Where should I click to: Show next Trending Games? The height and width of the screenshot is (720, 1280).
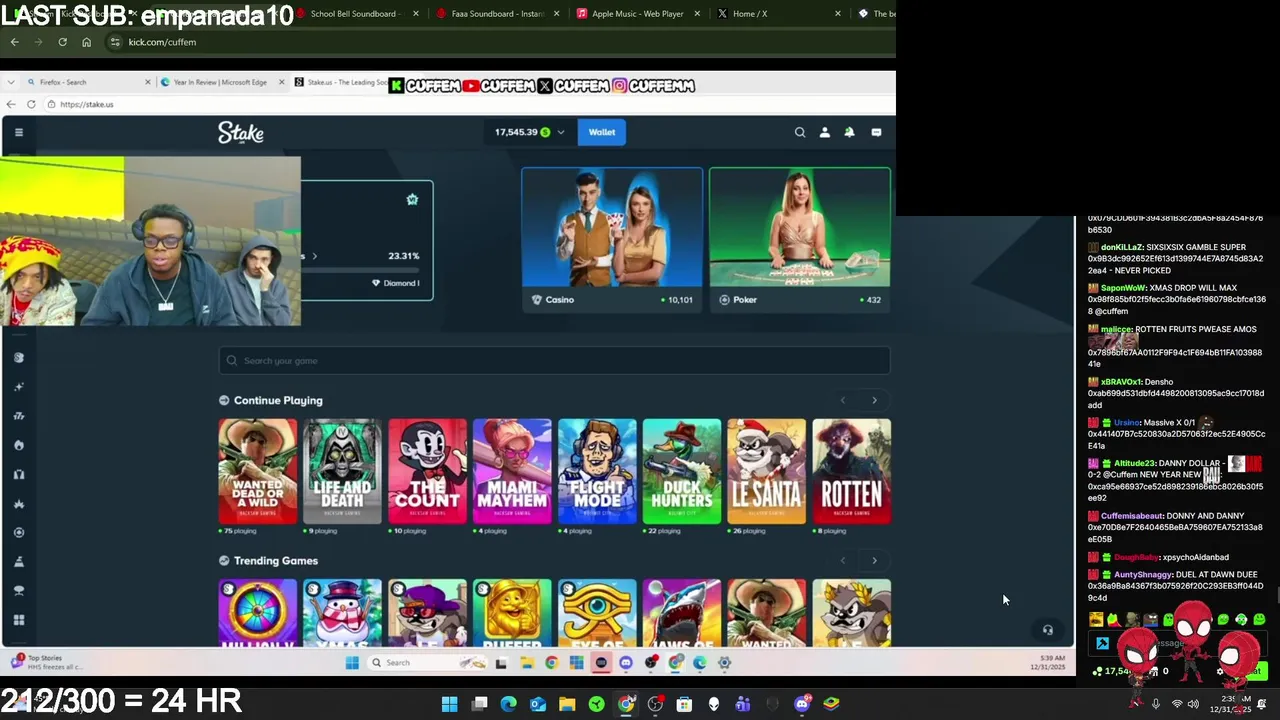coord(874,561)
